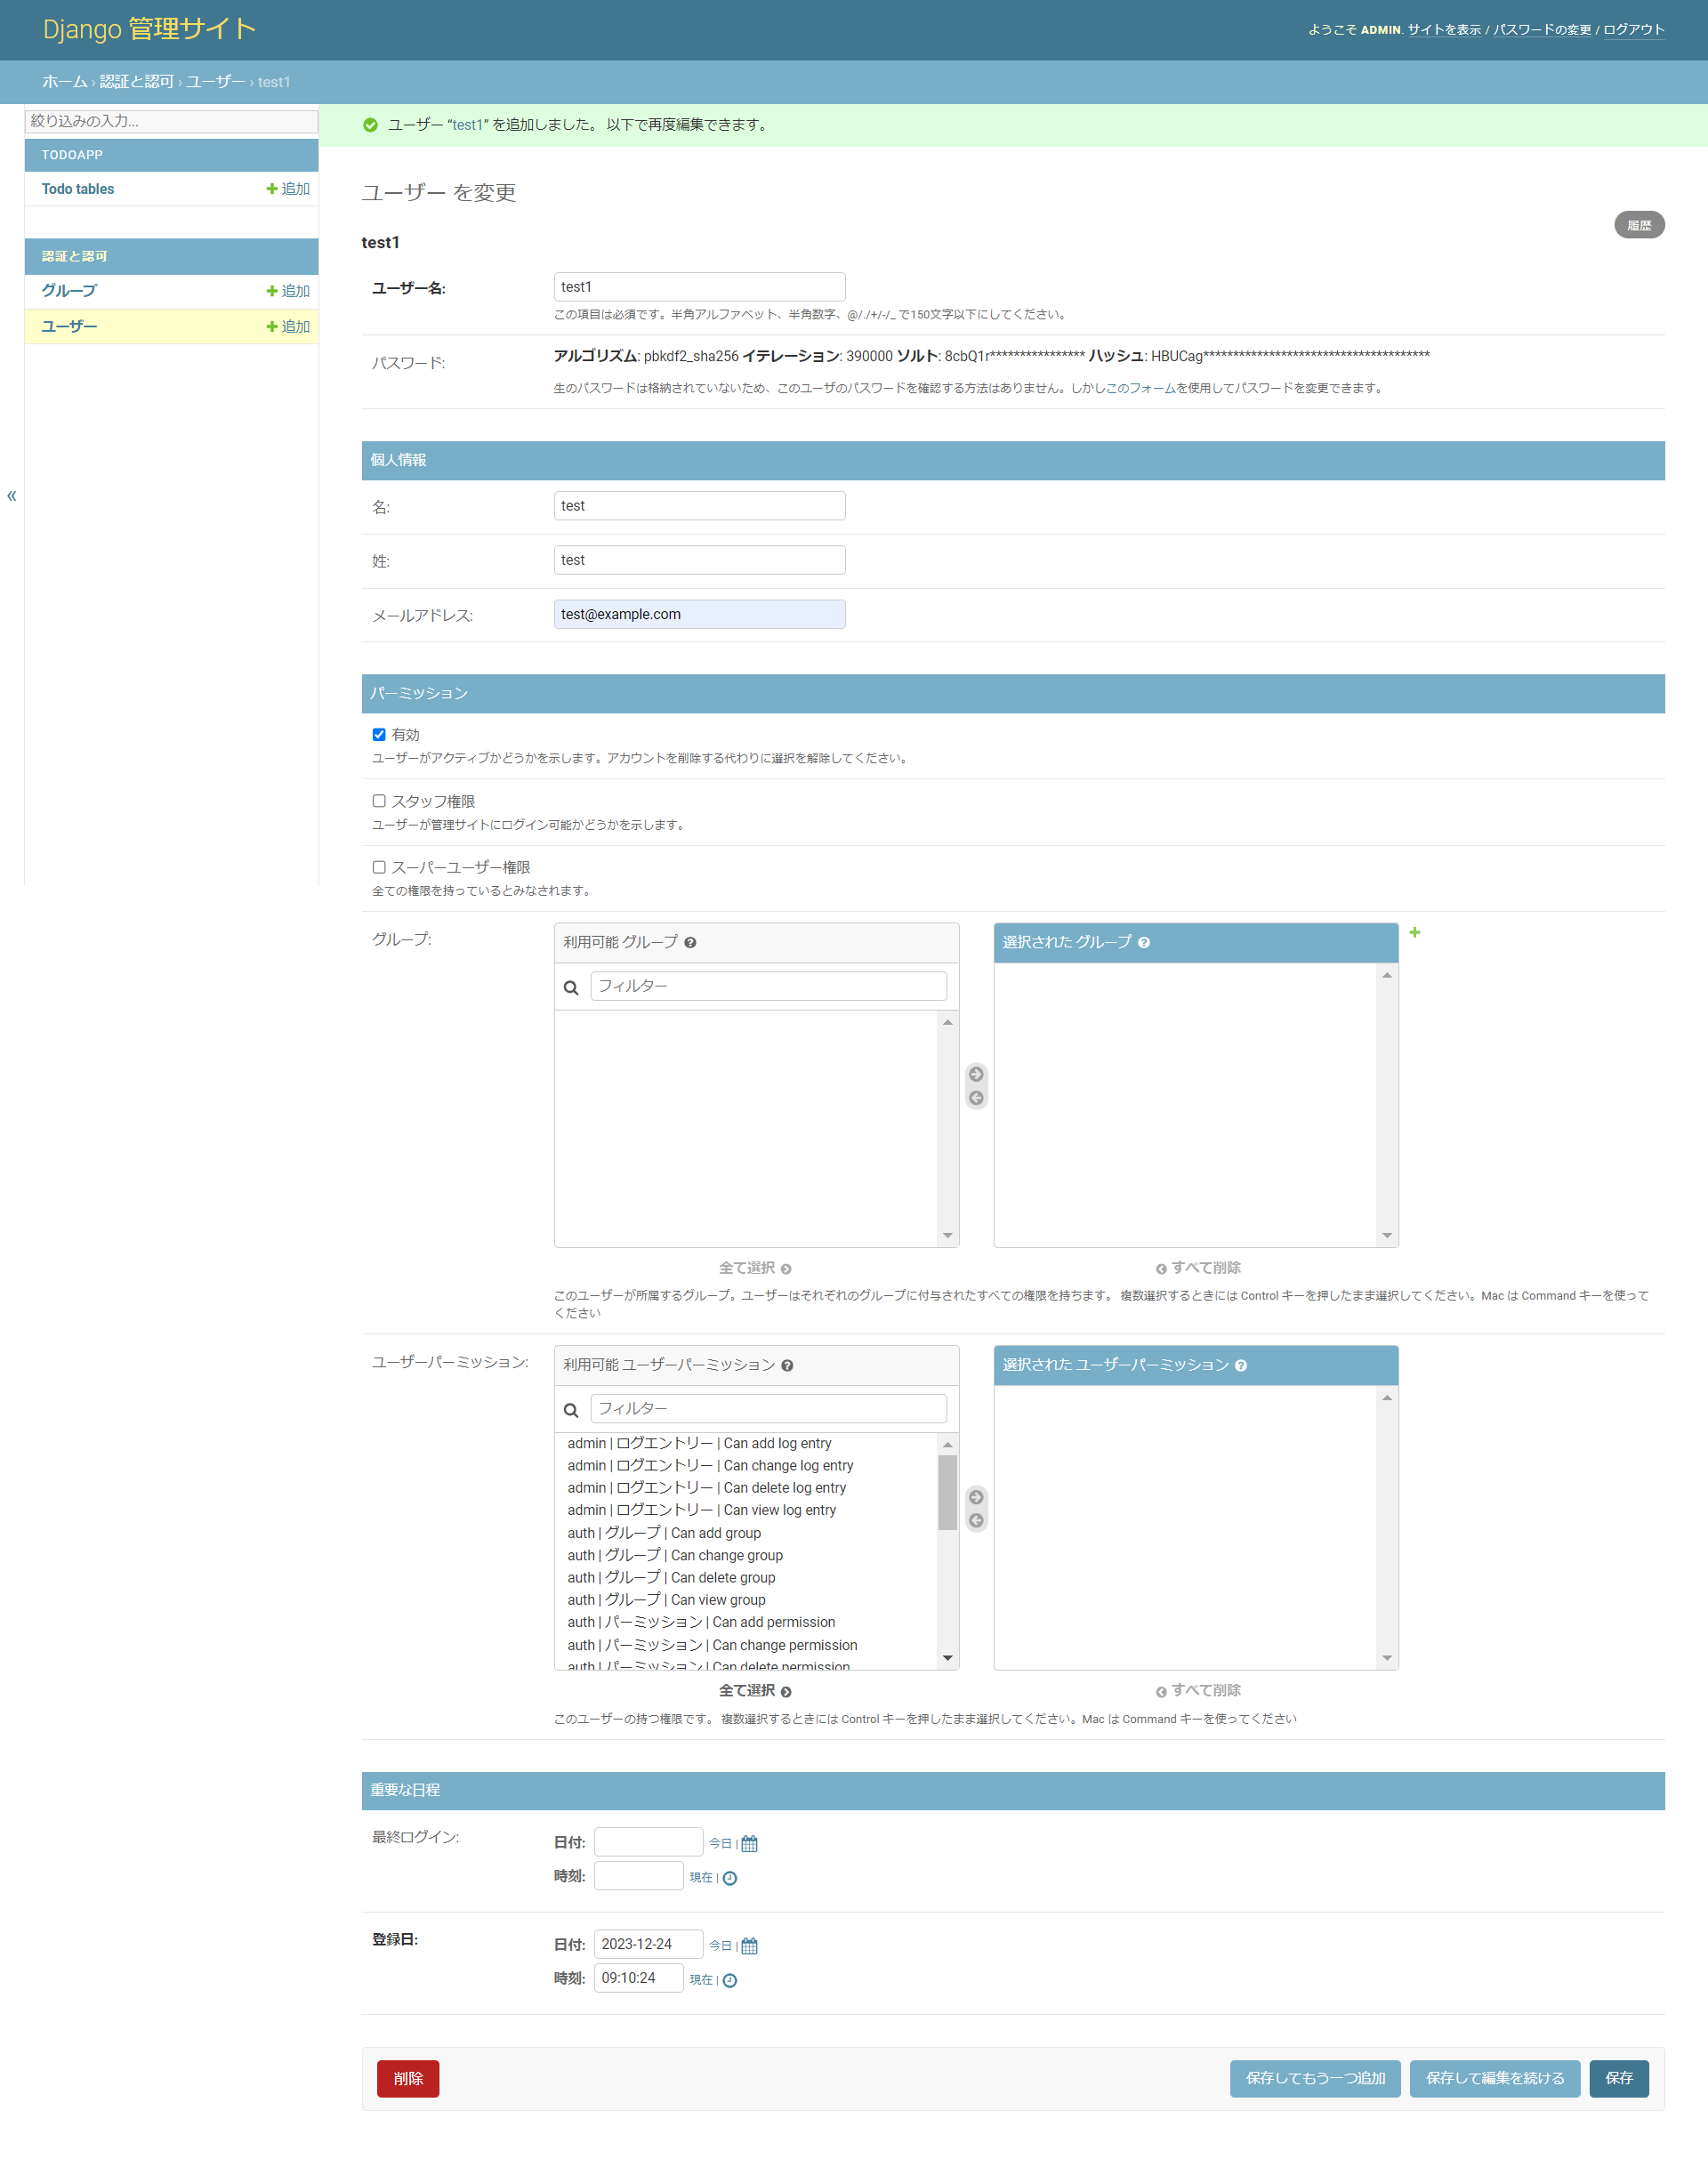Open グループ in sidebar navigation
This screenshot has width=1708, height=2175.
[x=69, y=291]
